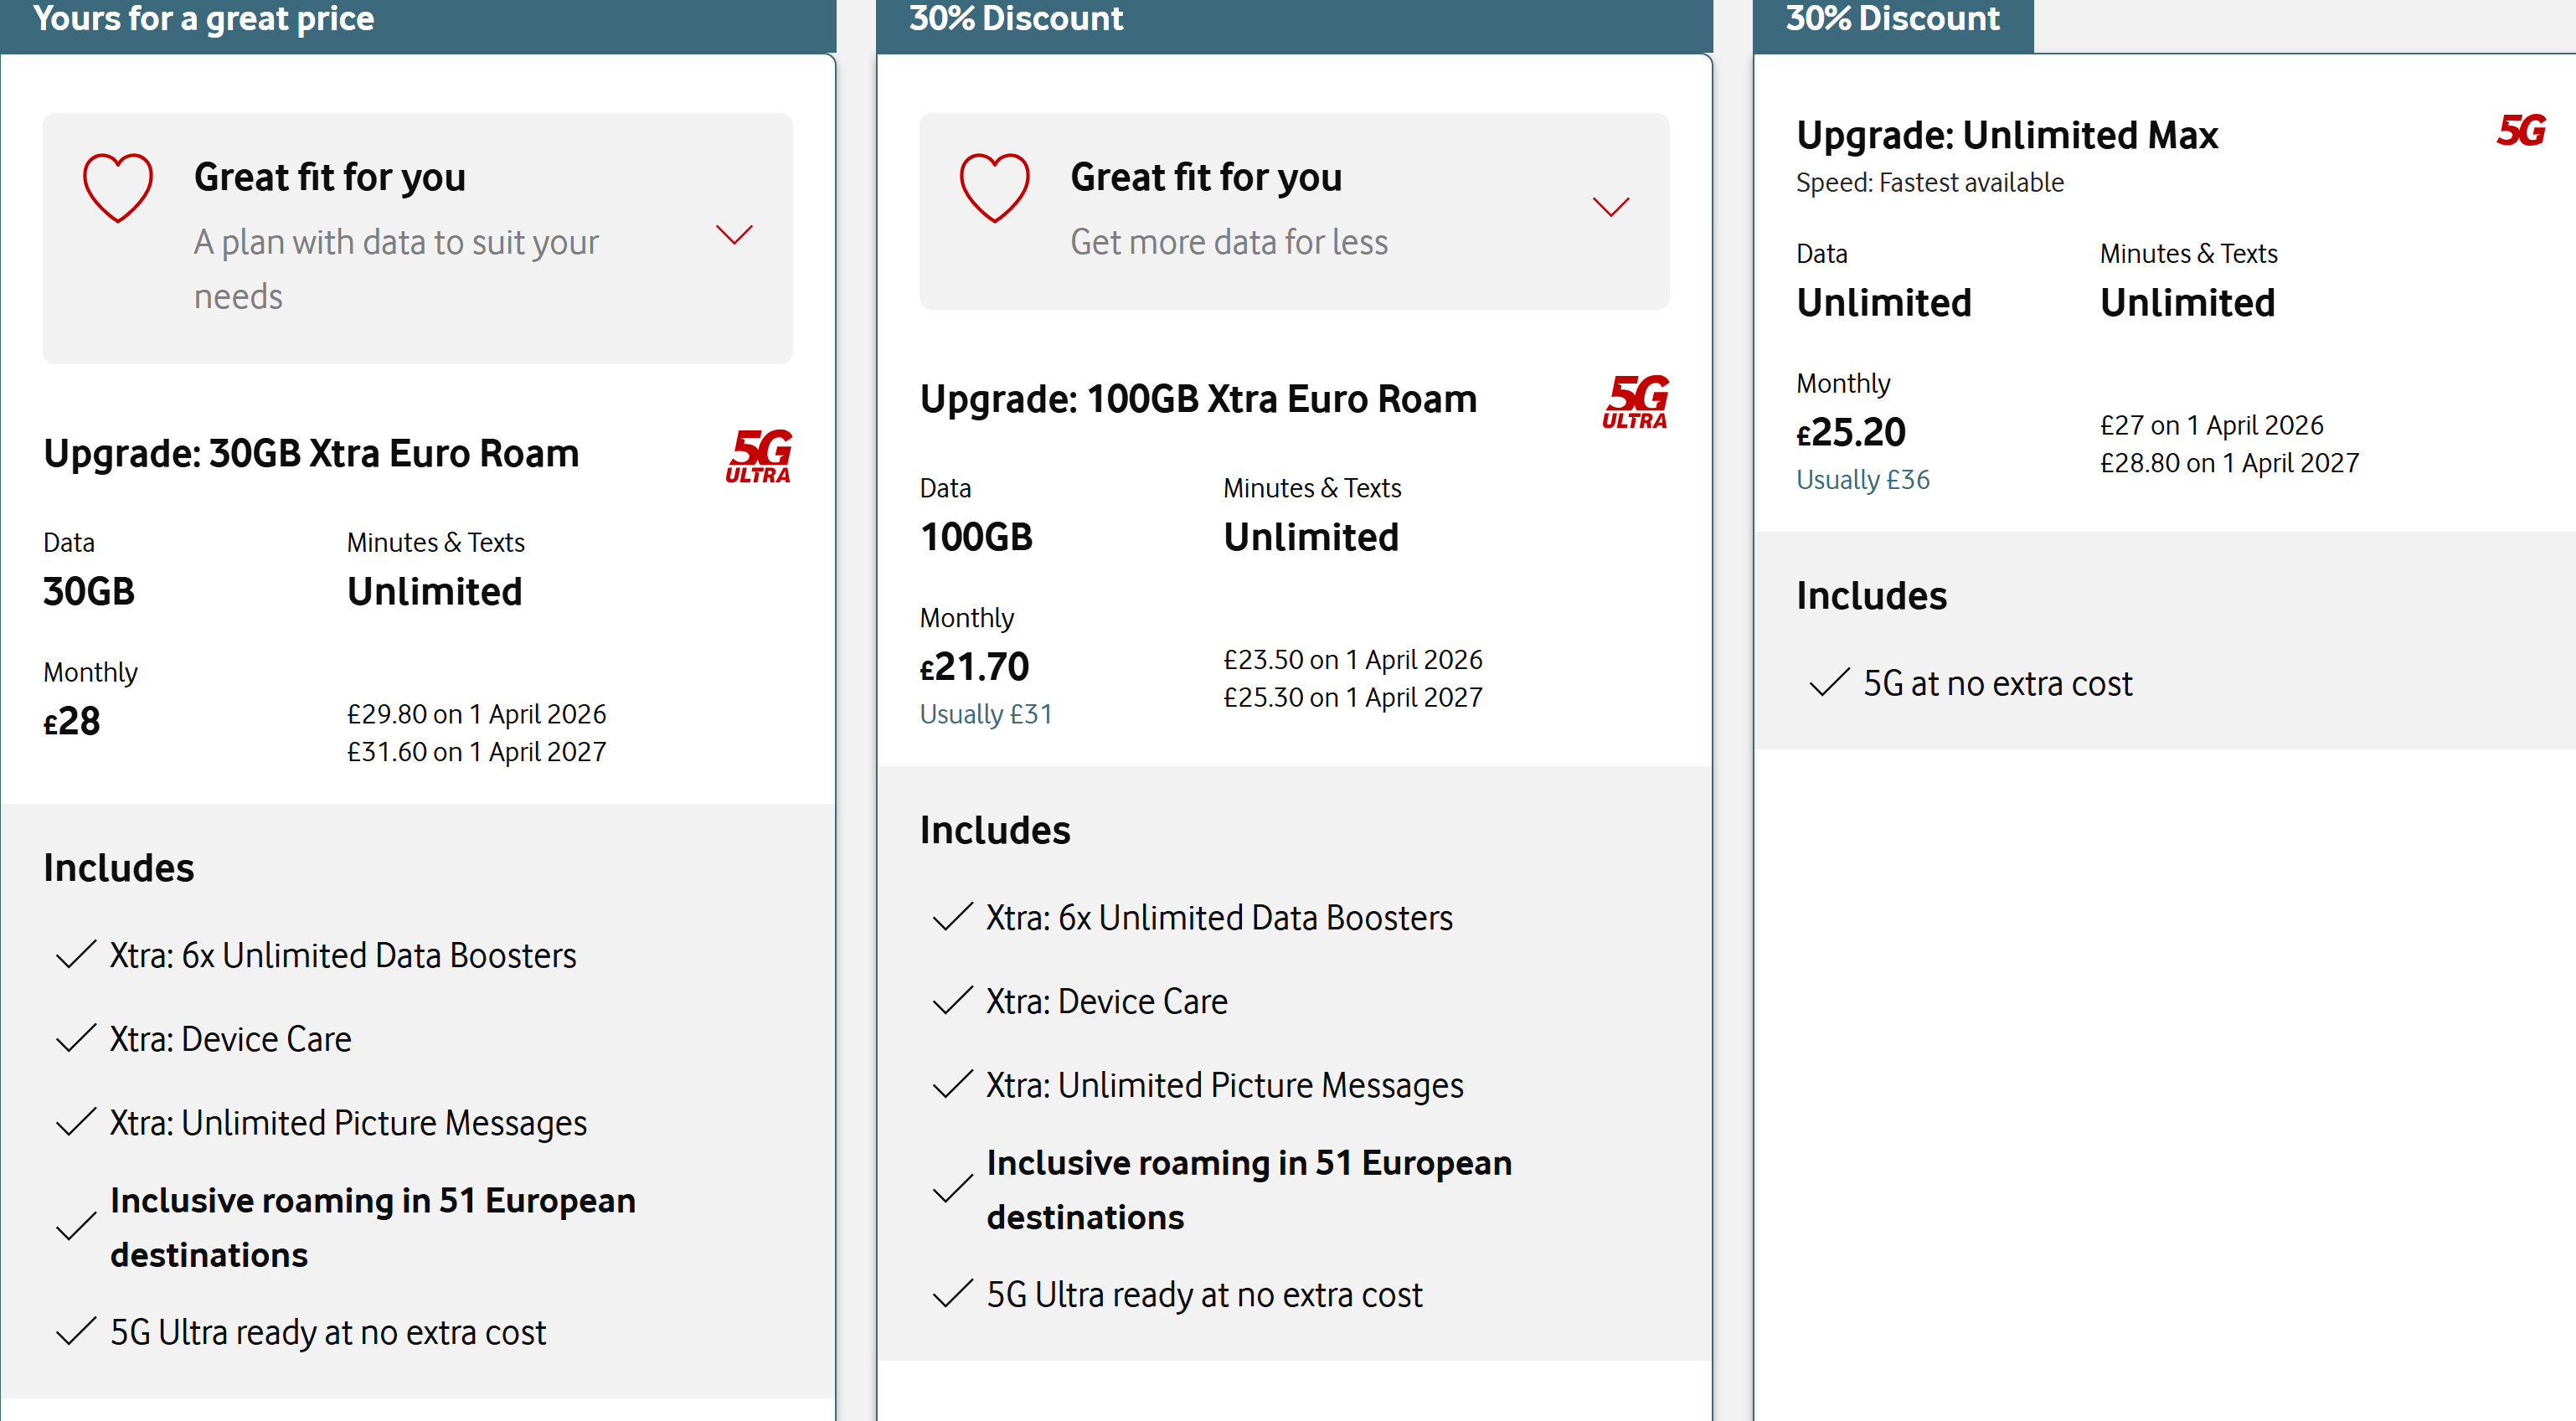The width and height of the screenshot is (2576, 1421).
Task: Click '5G Ultra ready at no extra cost' in 100GB plan
Action: click(x=1204, y=1295)
